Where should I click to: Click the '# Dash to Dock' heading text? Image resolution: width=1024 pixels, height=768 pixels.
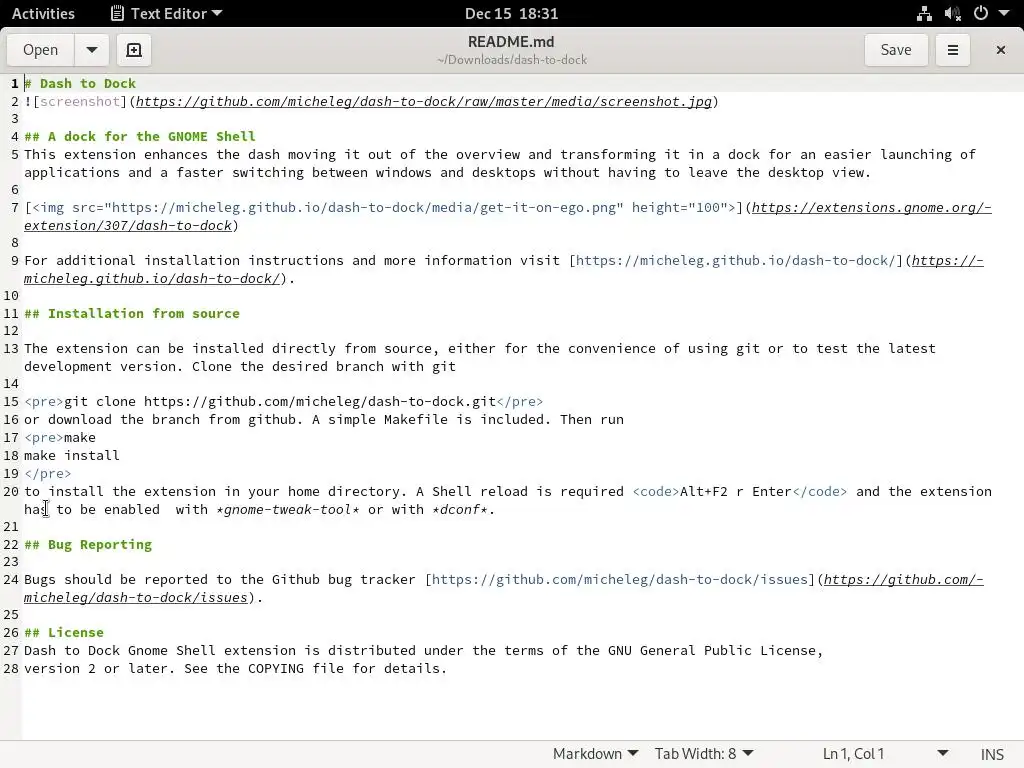click(80, 84)
